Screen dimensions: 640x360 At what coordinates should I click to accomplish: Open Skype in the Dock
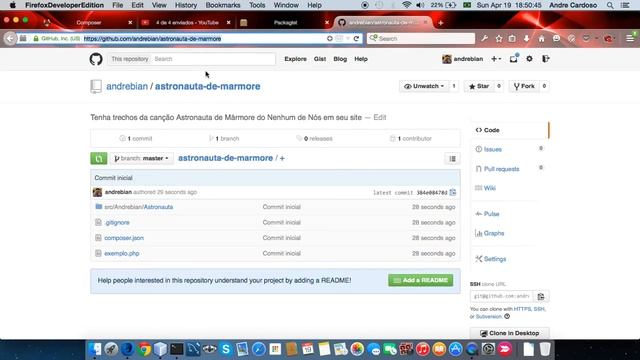click(x=226, y=349)
